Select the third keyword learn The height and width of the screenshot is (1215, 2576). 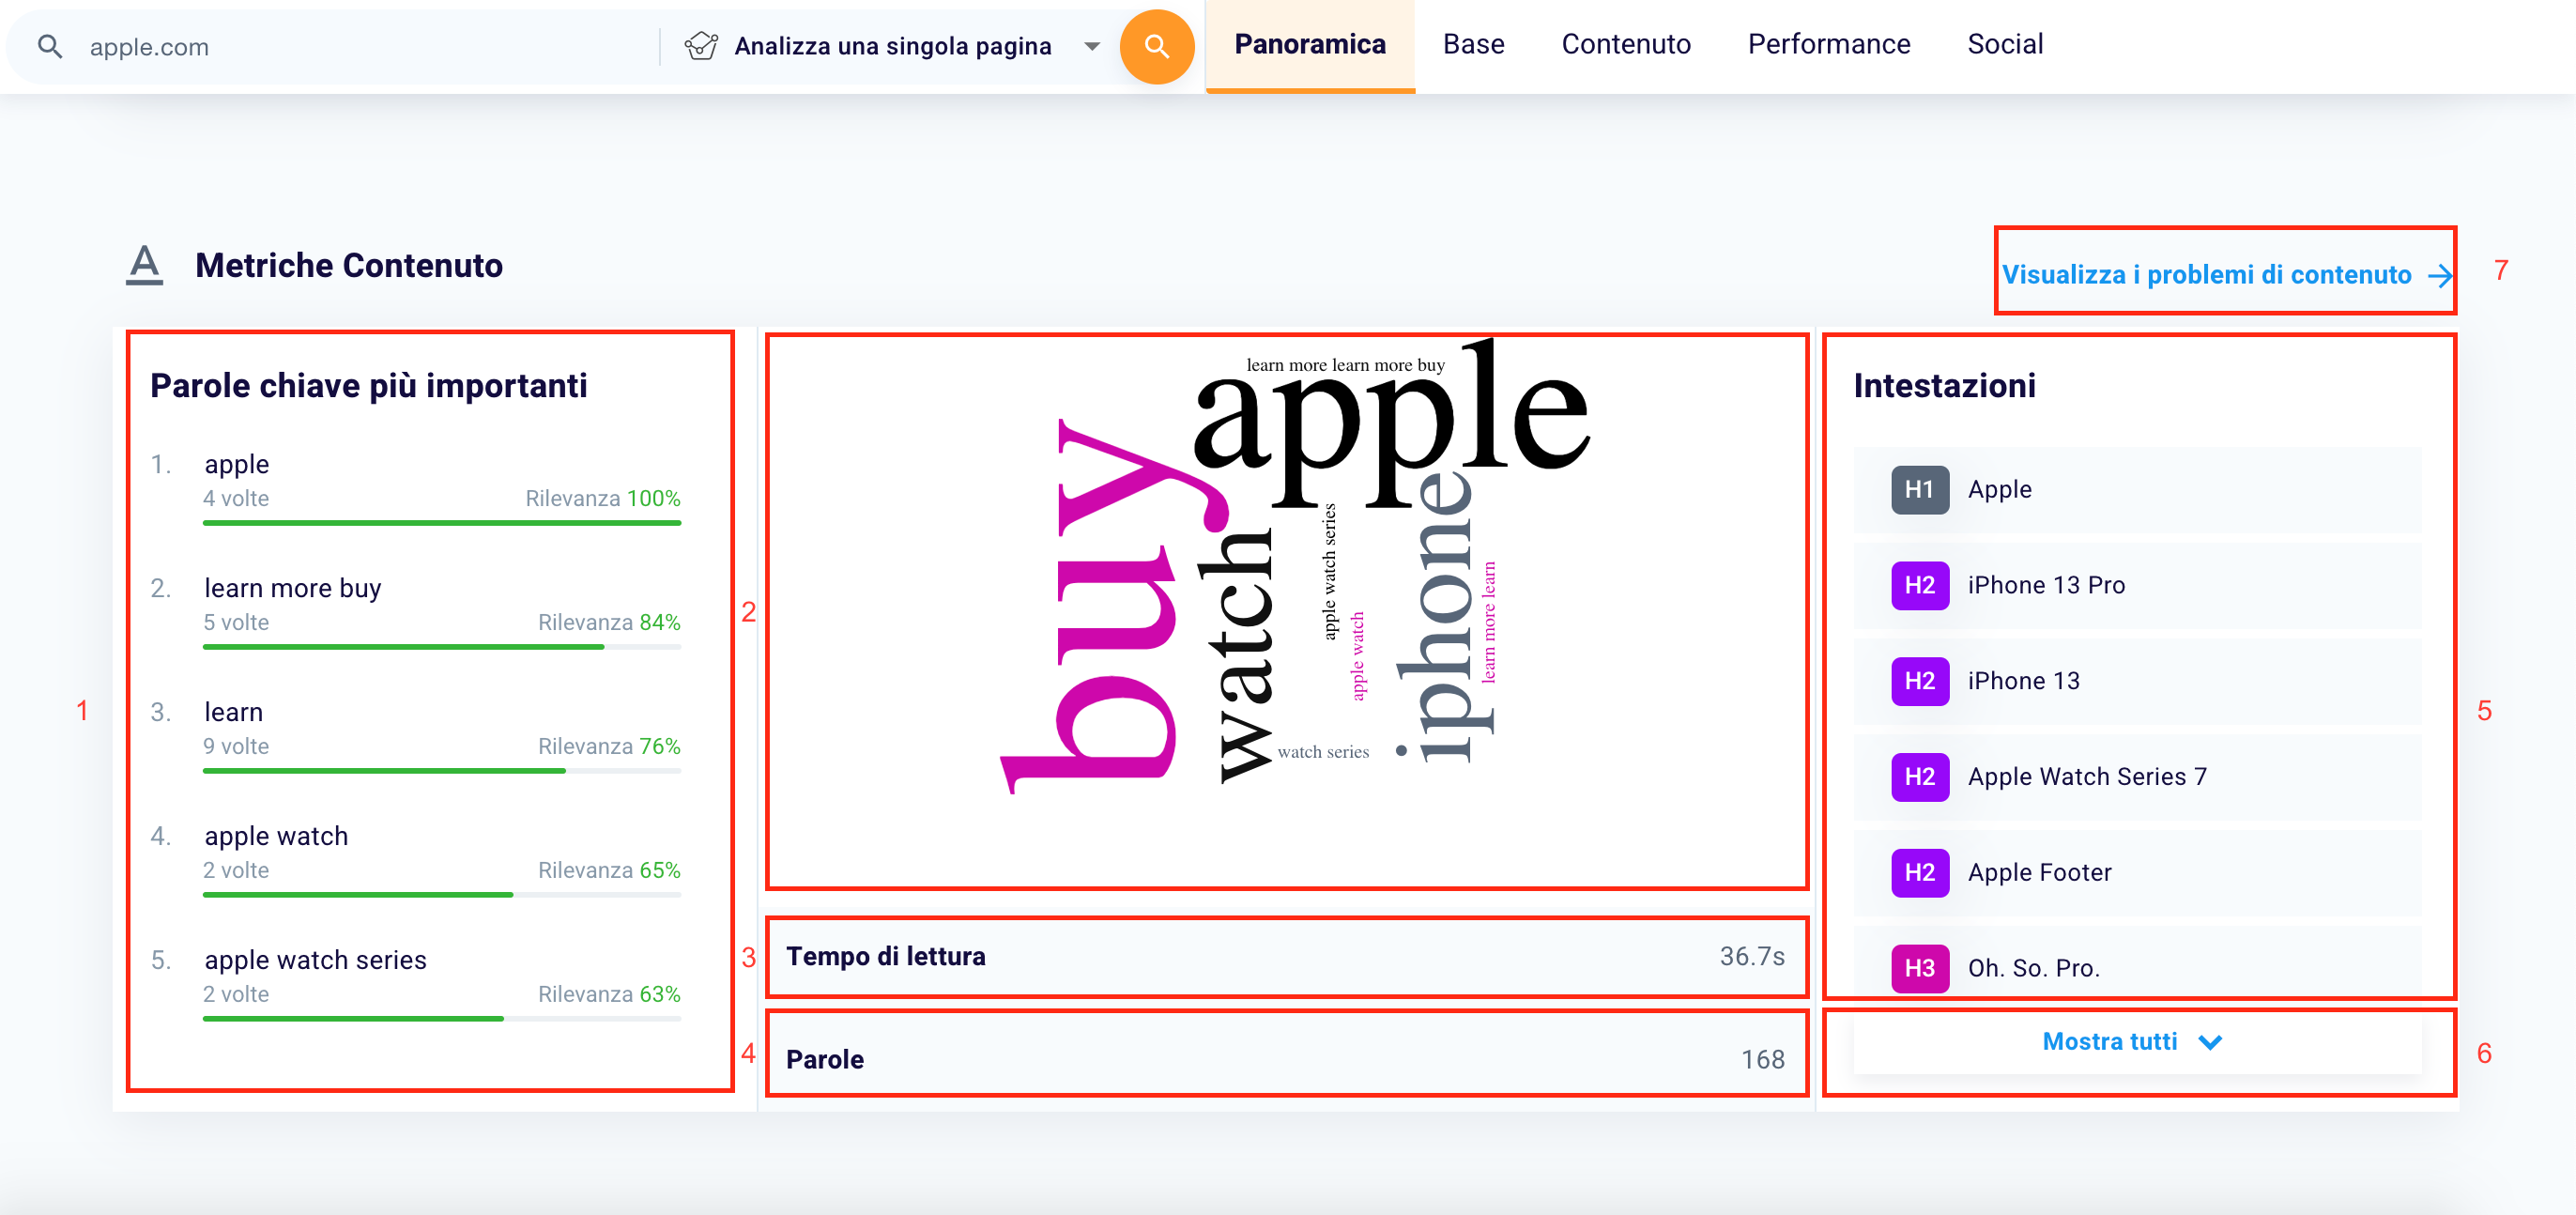coord(234,712)
